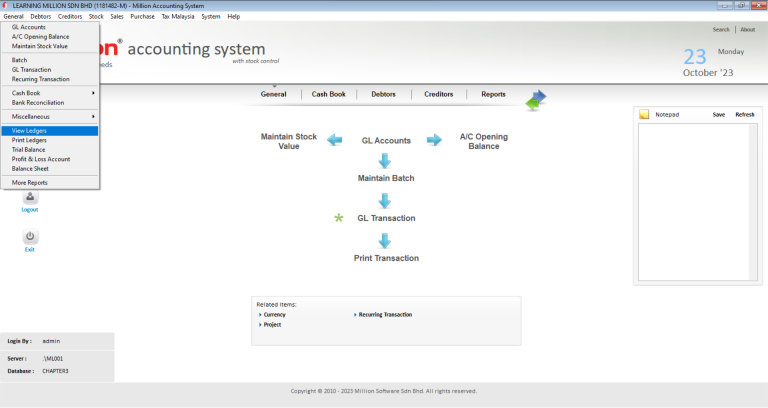Choose Maintain Stock Value menu entry

tap(50, 46)
